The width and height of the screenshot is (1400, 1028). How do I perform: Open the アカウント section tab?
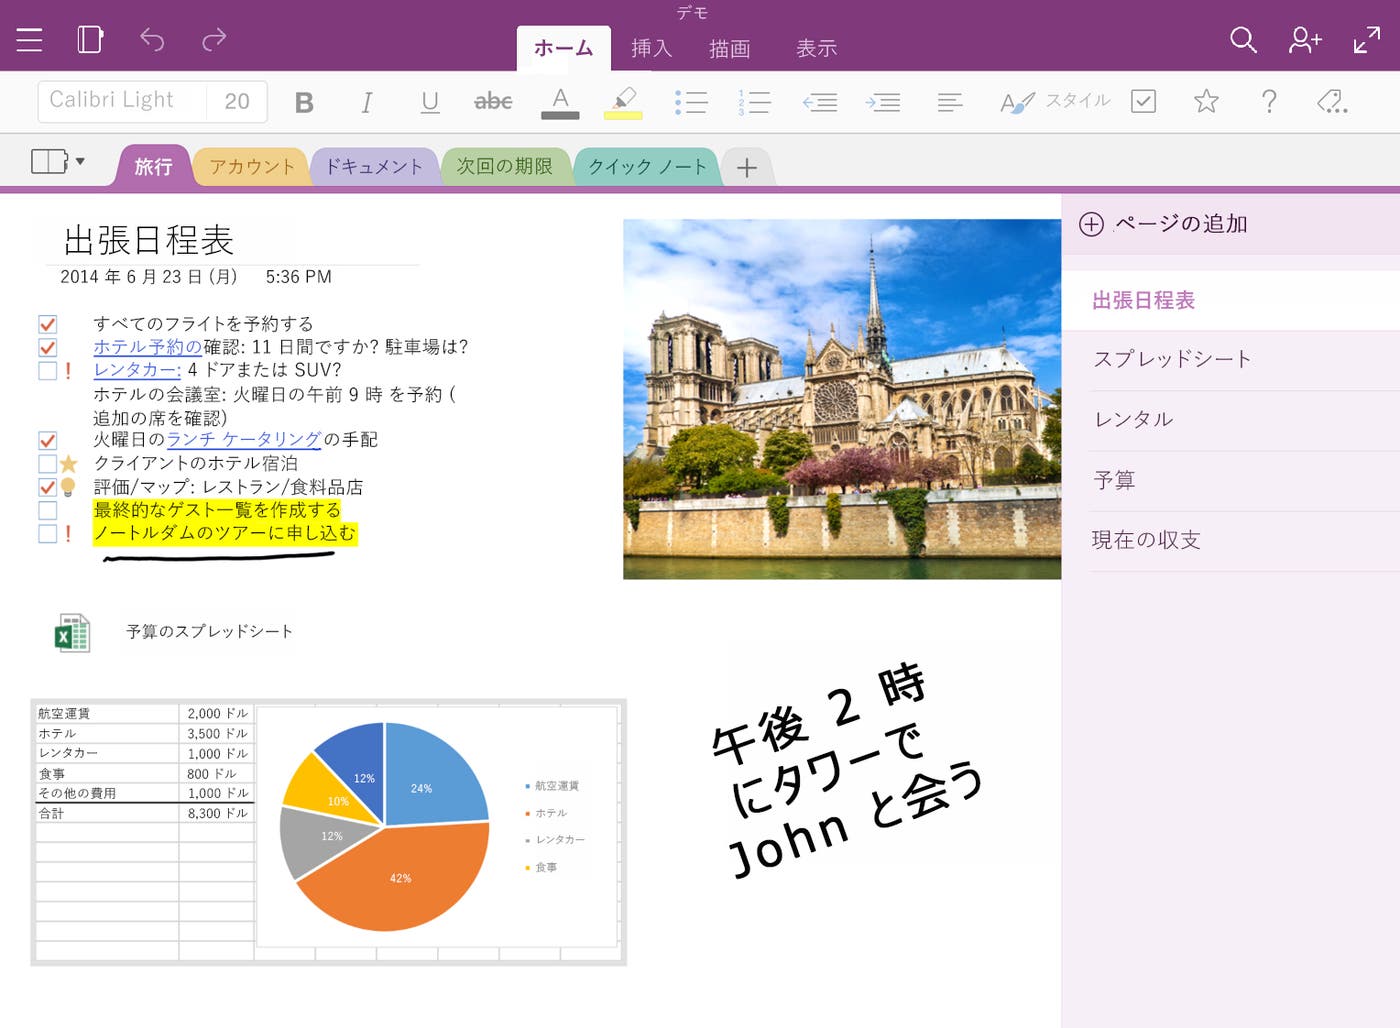(251, 167)
